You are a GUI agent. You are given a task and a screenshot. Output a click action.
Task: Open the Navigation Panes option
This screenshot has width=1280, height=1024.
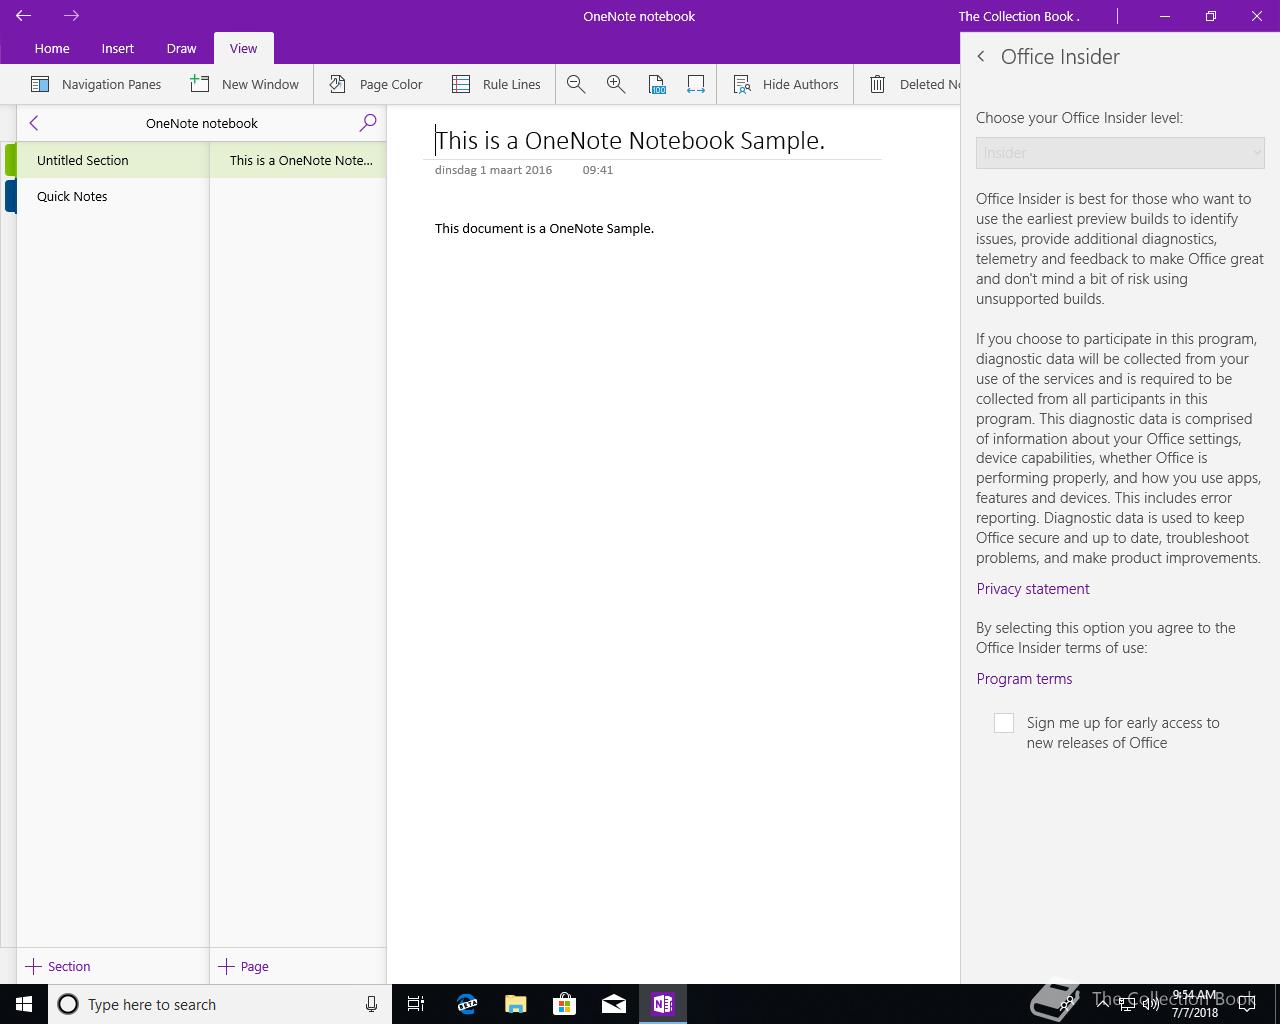coord(96,84)
